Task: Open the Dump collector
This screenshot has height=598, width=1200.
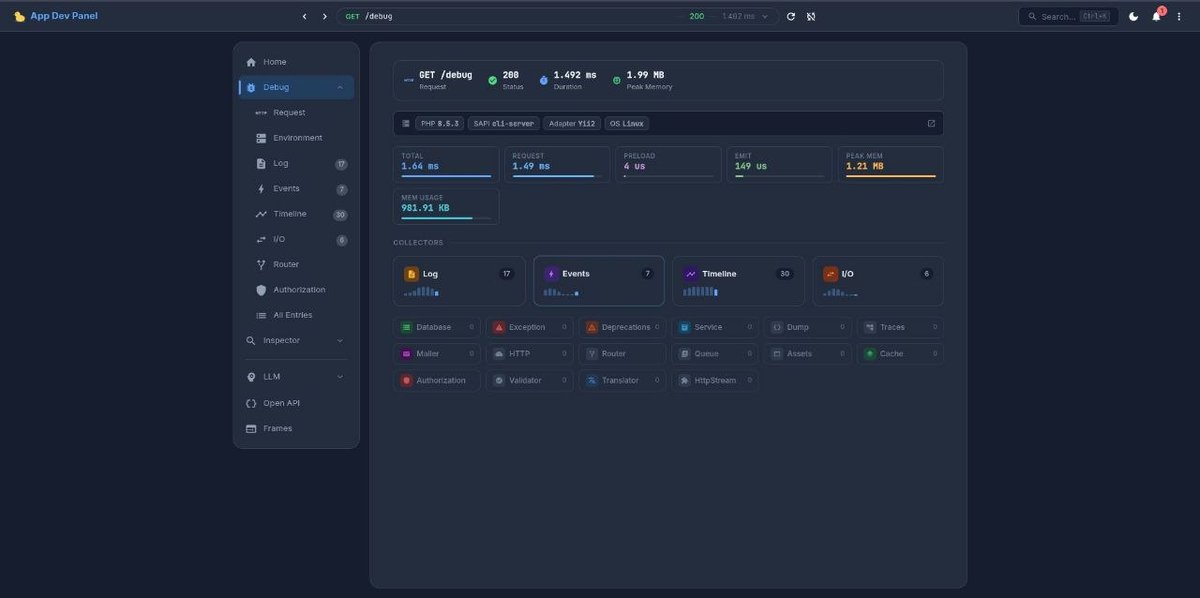Action: click(808, 327)
